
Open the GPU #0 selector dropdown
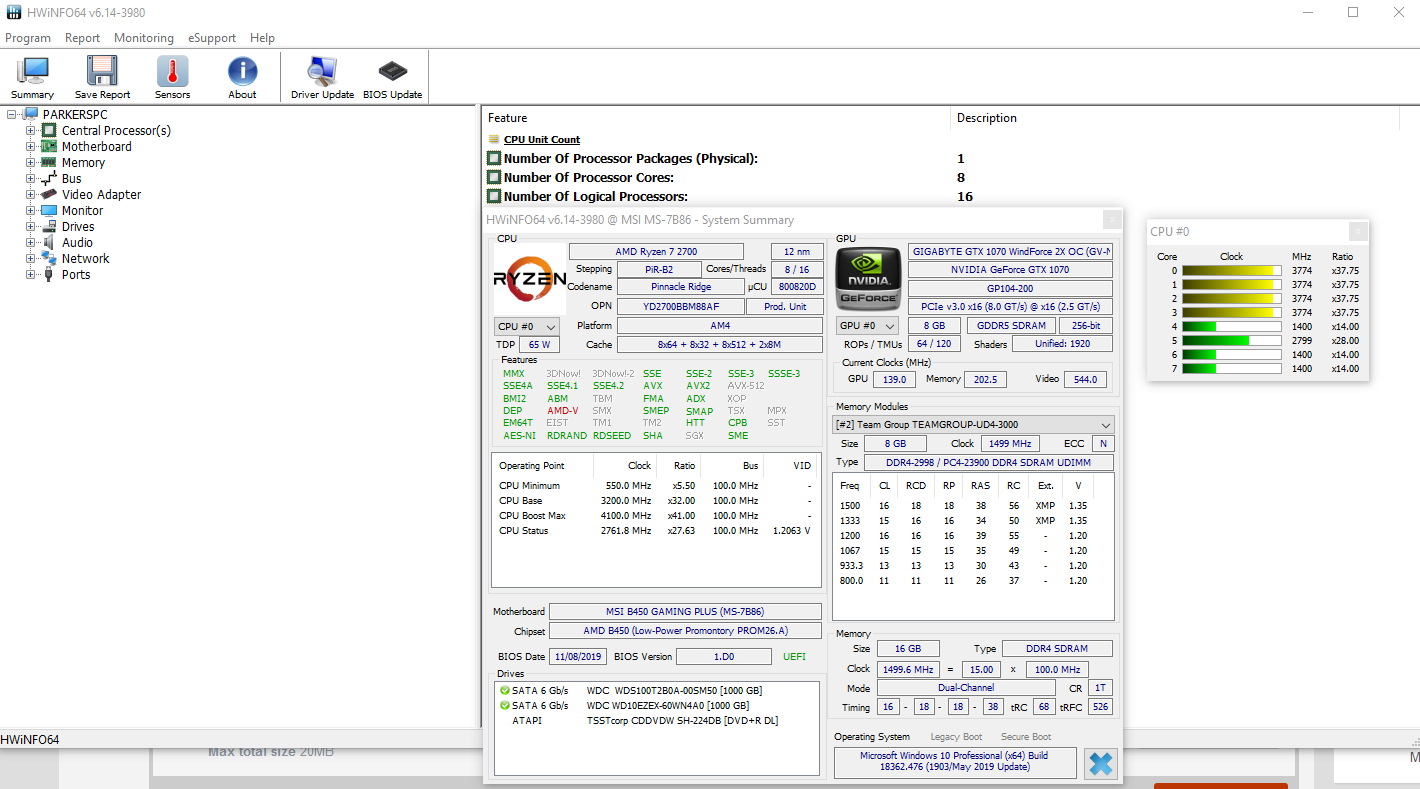[867, 326]
